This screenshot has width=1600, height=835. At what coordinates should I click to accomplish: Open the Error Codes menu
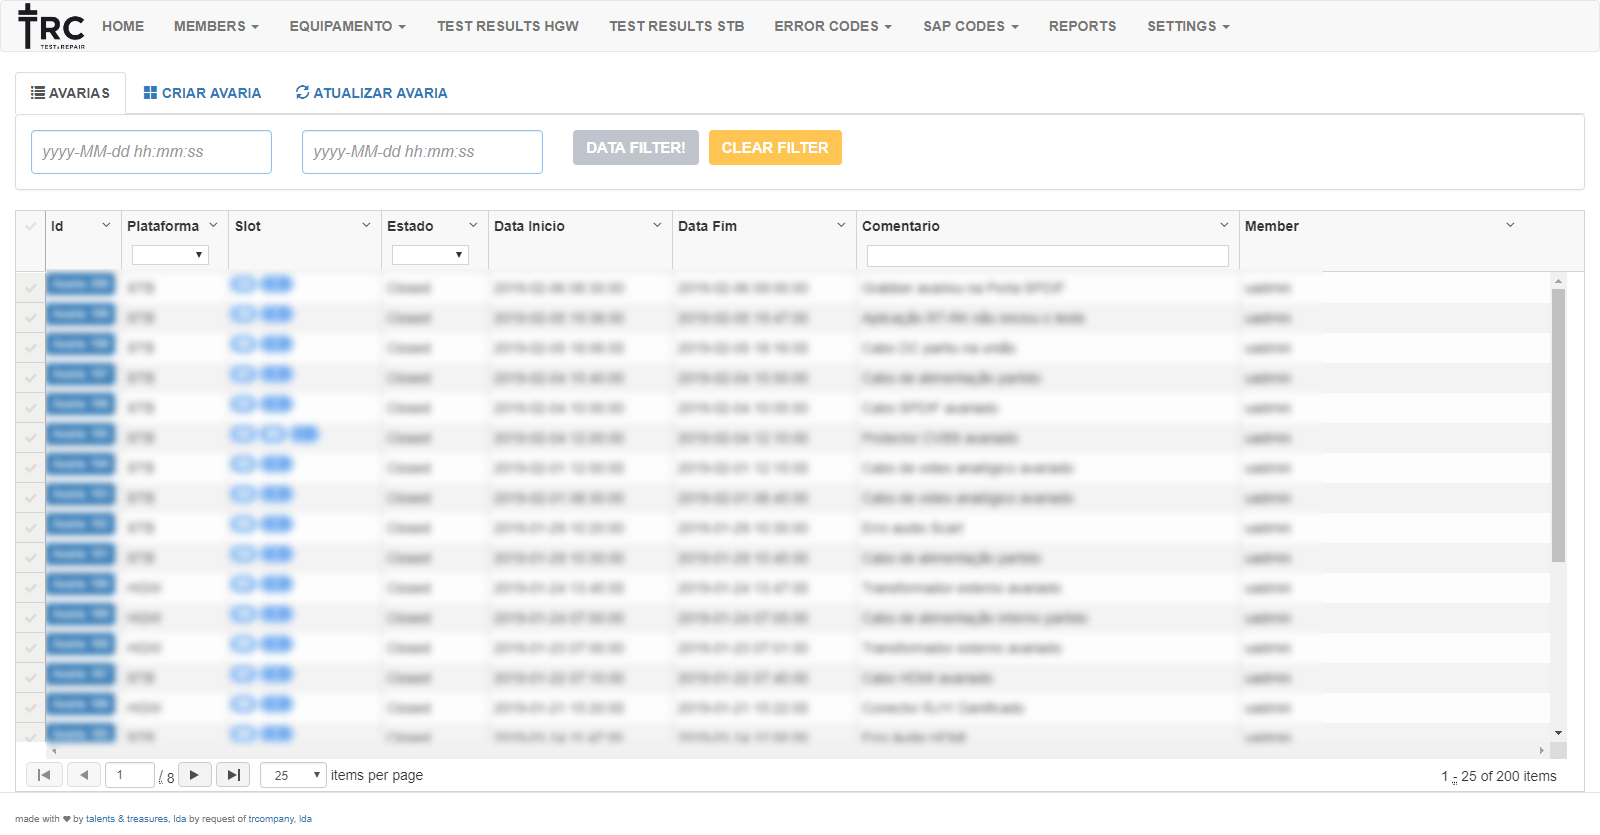[x=832, y=26]
